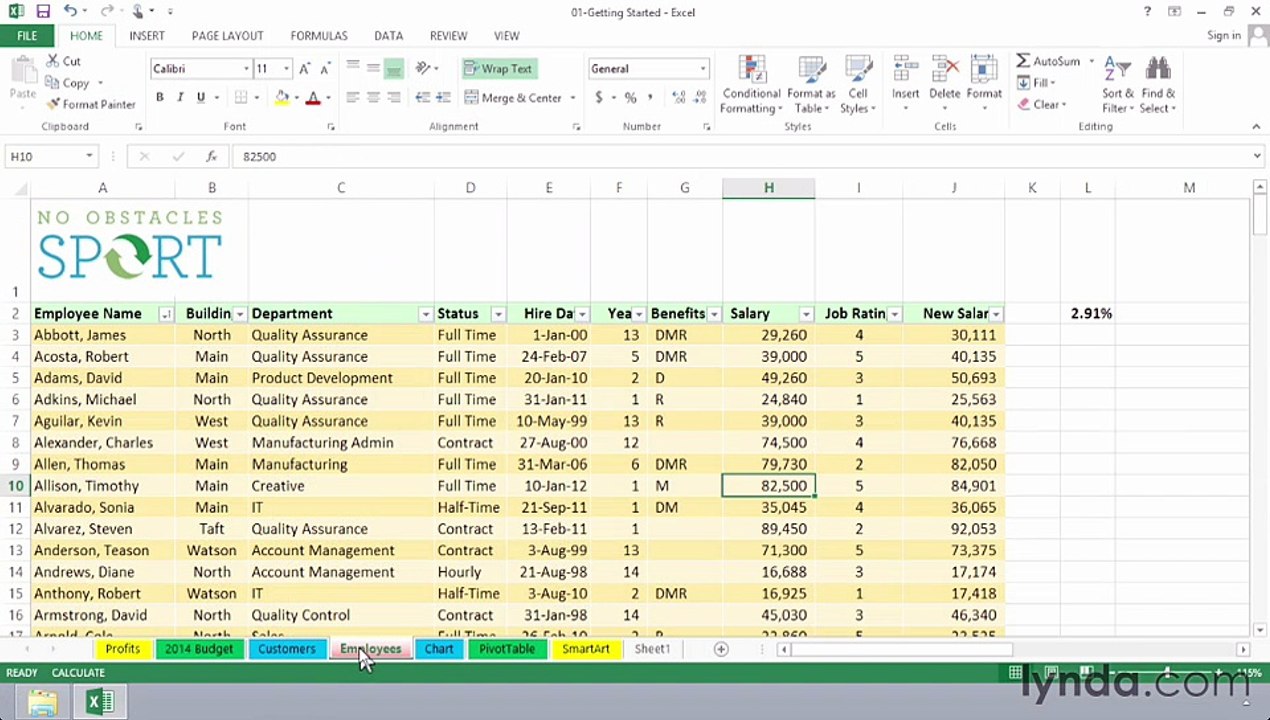
Task: Open Cell Styles gallery
Action: point(857,85)
